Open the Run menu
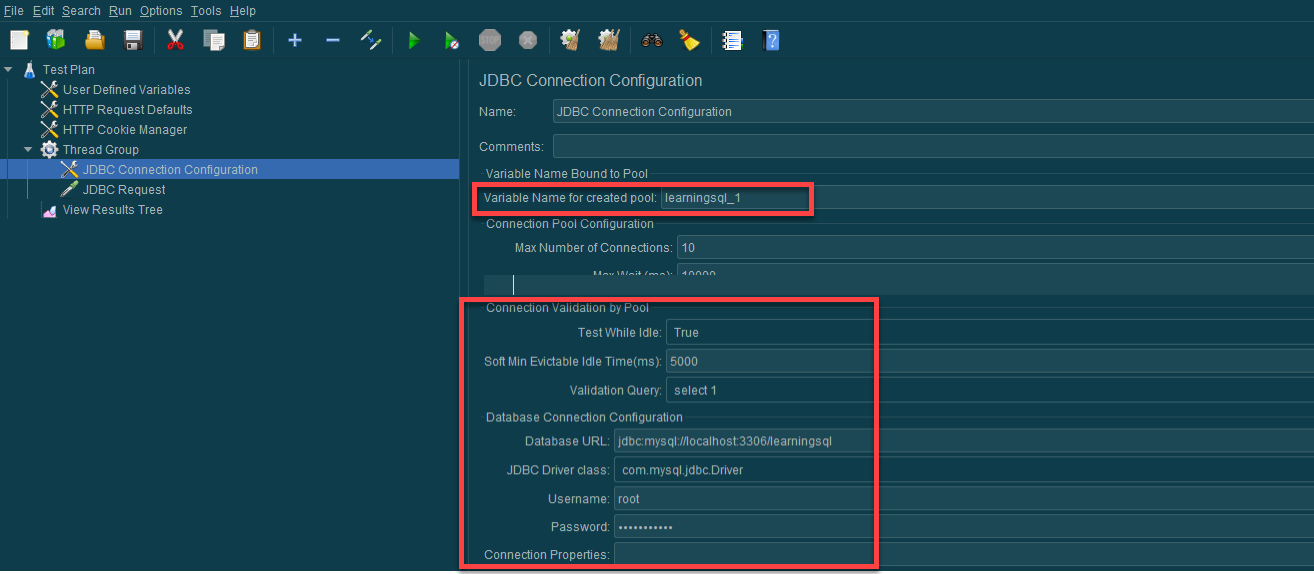 120,11
